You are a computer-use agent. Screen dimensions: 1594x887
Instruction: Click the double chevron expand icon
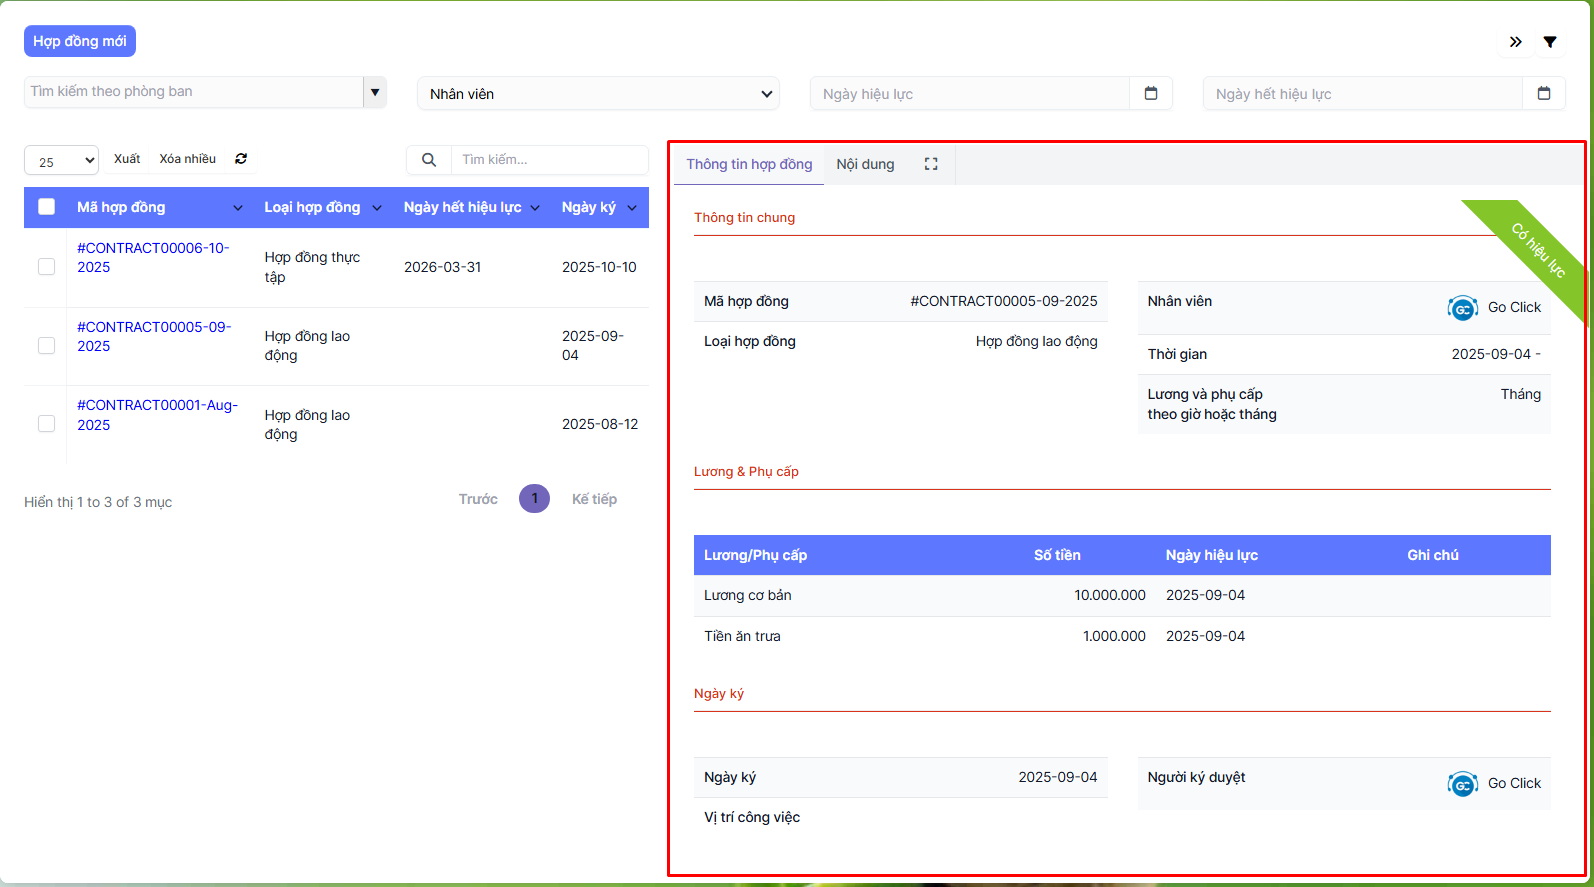1515,42
